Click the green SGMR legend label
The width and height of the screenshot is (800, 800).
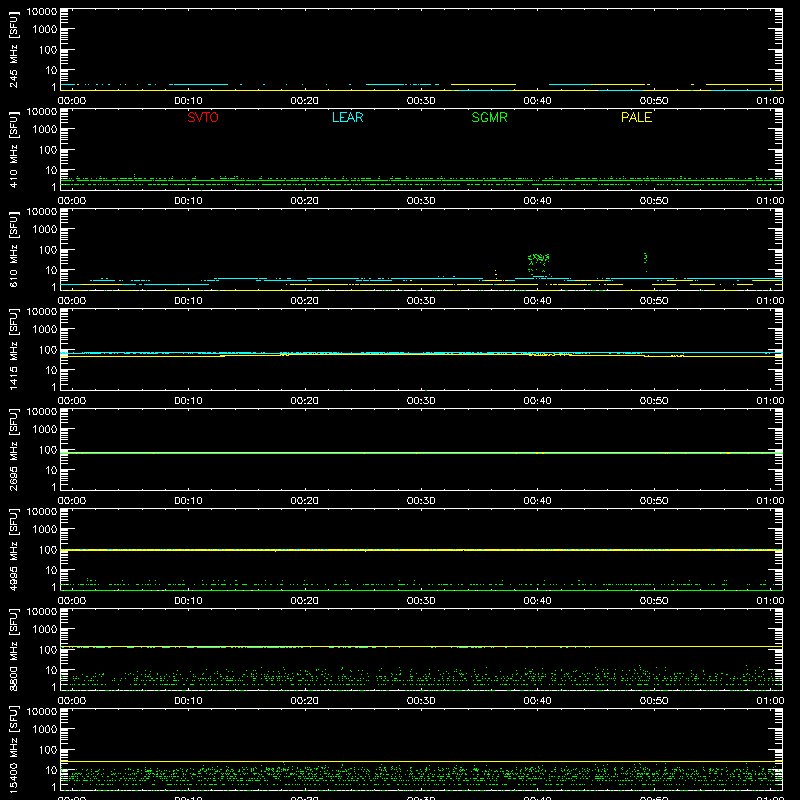point(489,117)
